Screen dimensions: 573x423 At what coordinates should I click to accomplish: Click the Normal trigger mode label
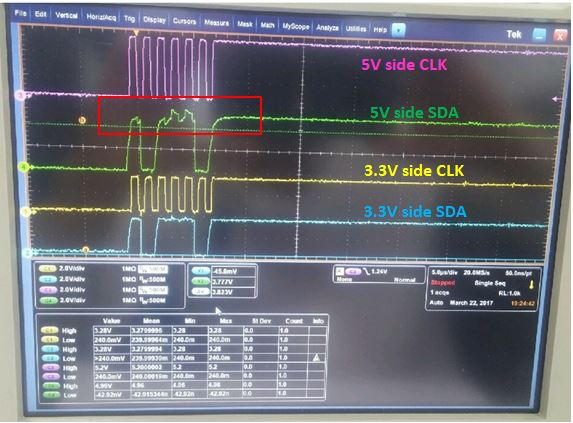point(405,280)
